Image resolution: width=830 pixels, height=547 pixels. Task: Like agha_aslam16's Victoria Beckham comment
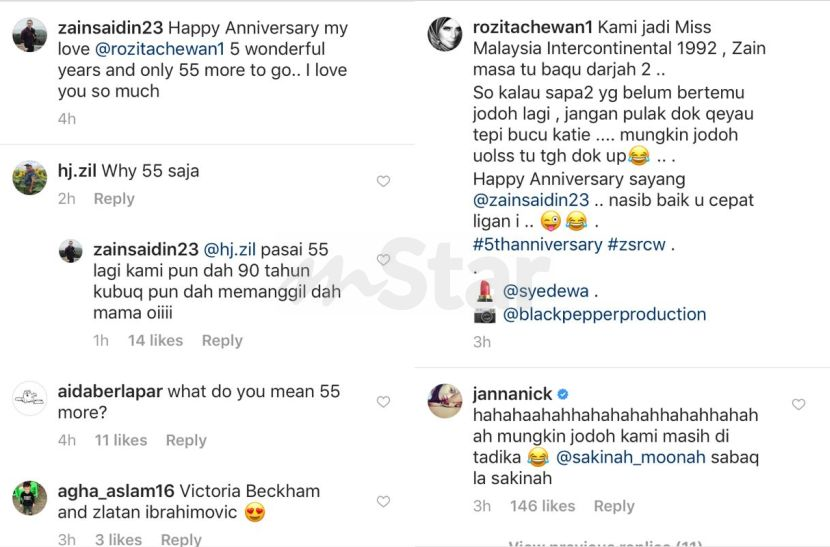coord(383,501)
